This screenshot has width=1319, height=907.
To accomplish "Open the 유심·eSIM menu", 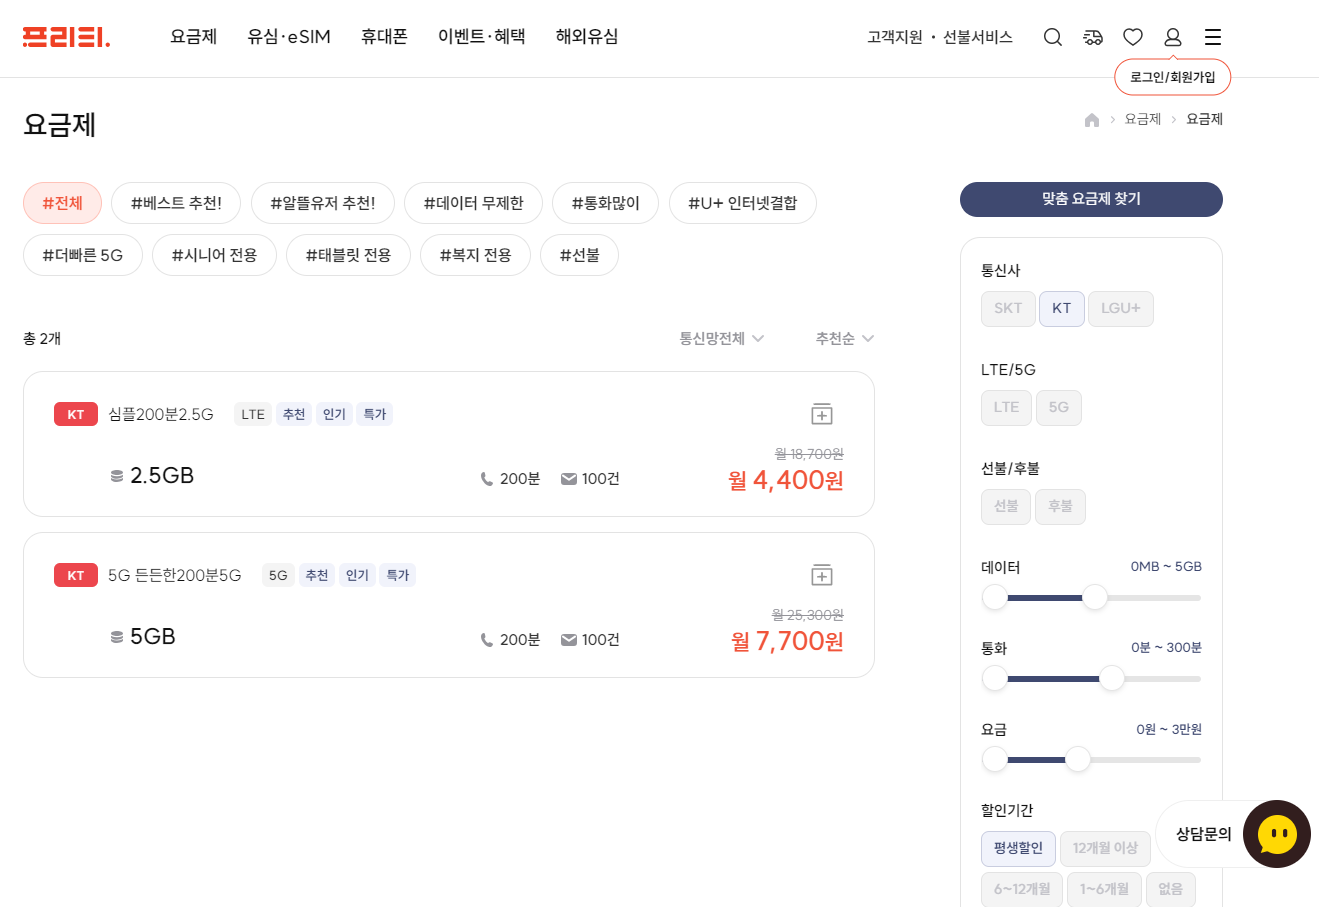I will (x=288, y=36).
